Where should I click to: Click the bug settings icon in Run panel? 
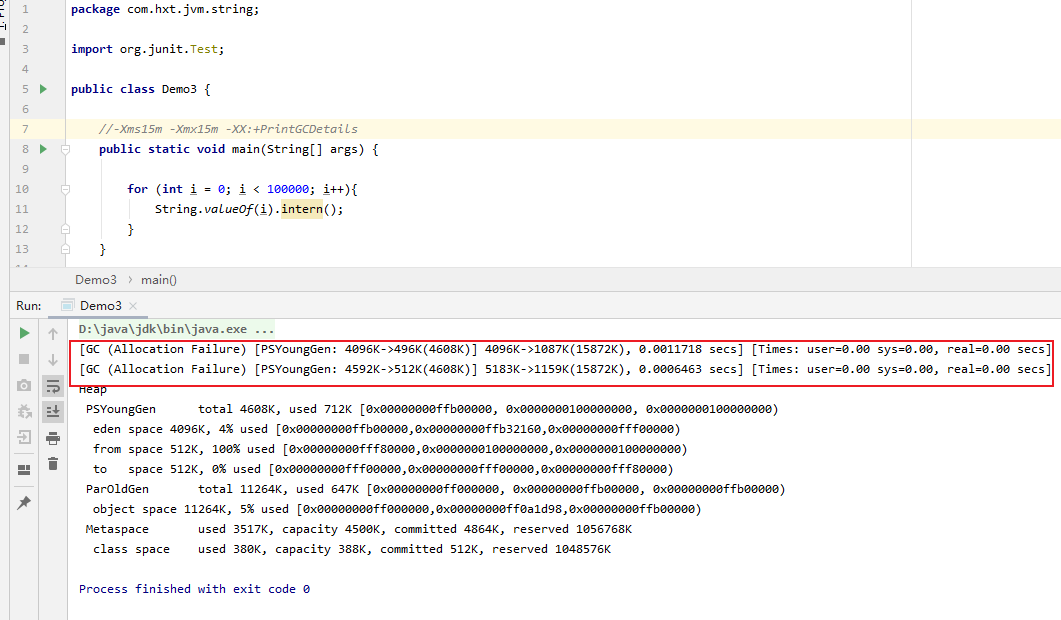(24, 411)
